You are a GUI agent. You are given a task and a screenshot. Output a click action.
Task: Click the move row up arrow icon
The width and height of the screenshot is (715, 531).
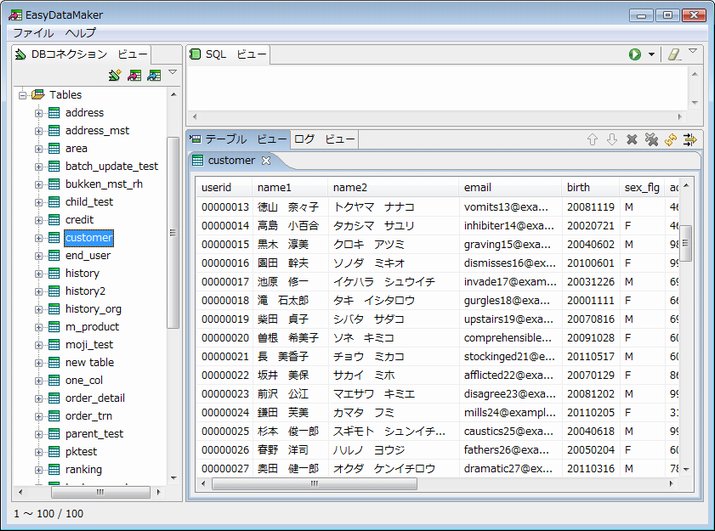(592, 140)
